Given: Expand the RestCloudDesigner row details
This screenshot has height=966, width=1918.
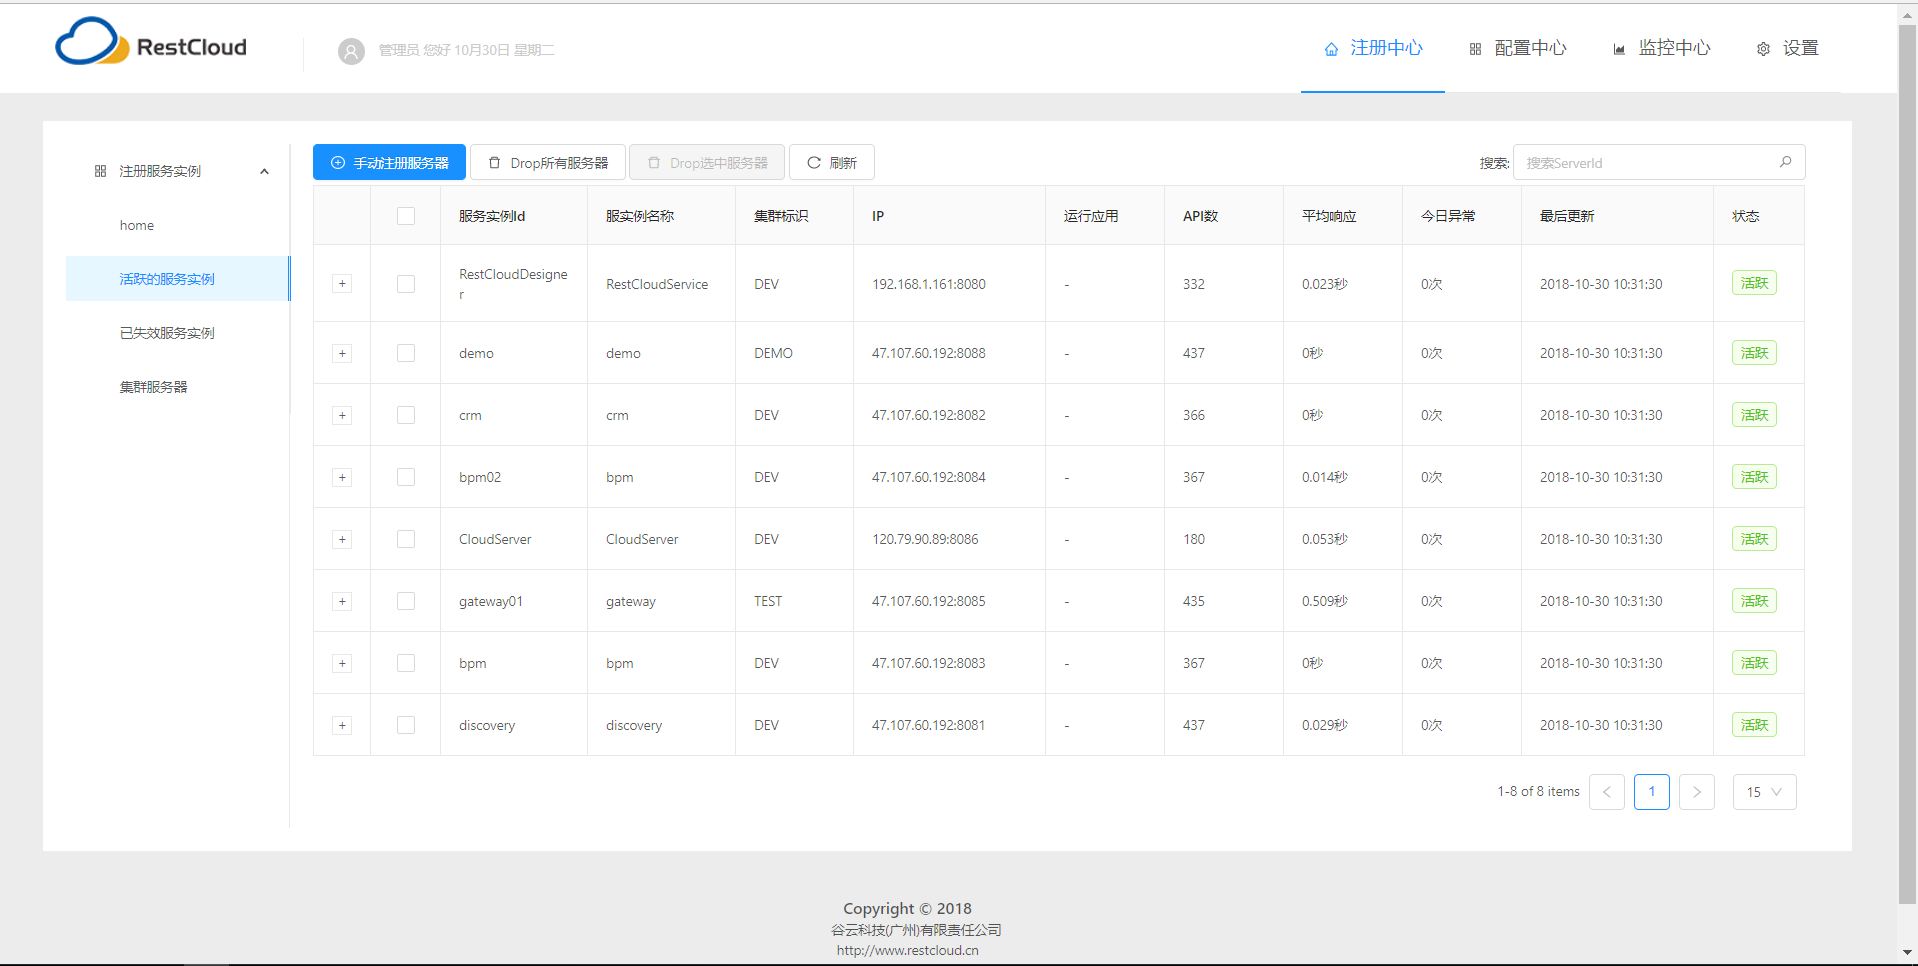Looking at the screenshot, I should [342, 284].
